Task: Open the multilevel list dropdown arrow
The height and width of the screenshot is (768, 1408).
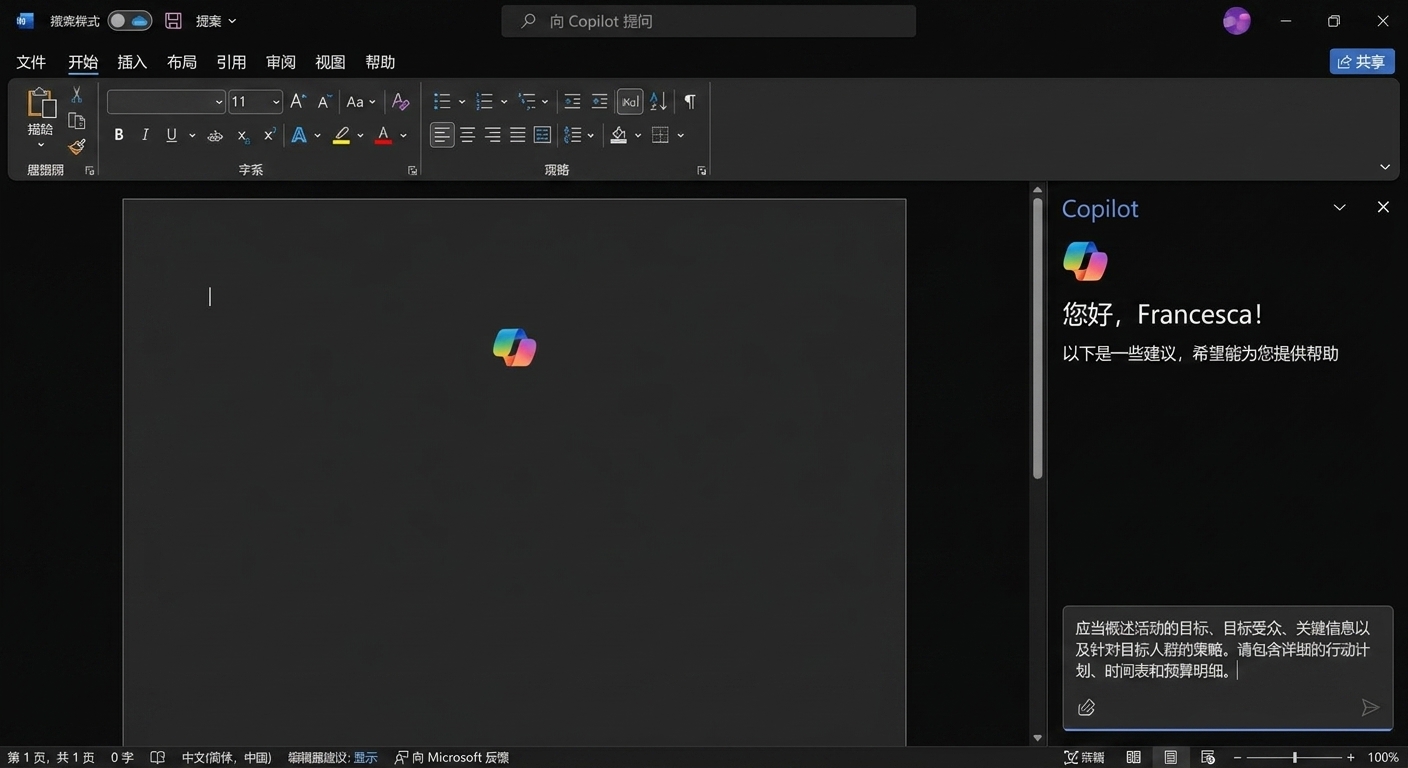Action: (545, 102)
